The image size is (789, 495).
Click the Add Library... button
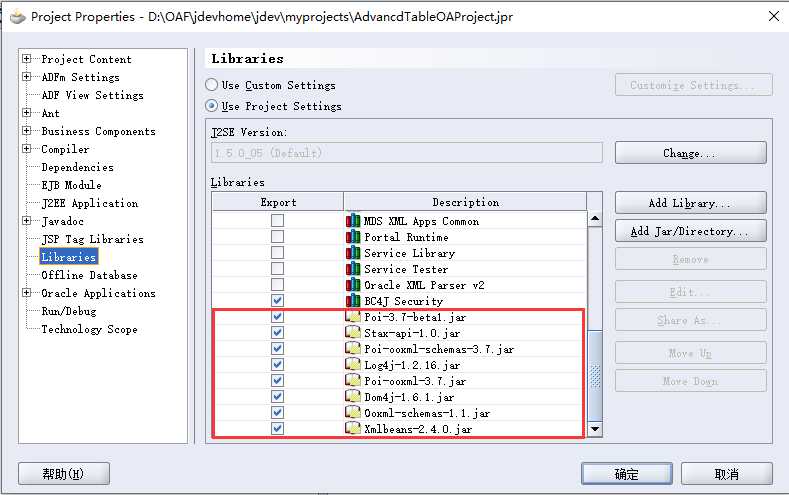click(690, 203)
